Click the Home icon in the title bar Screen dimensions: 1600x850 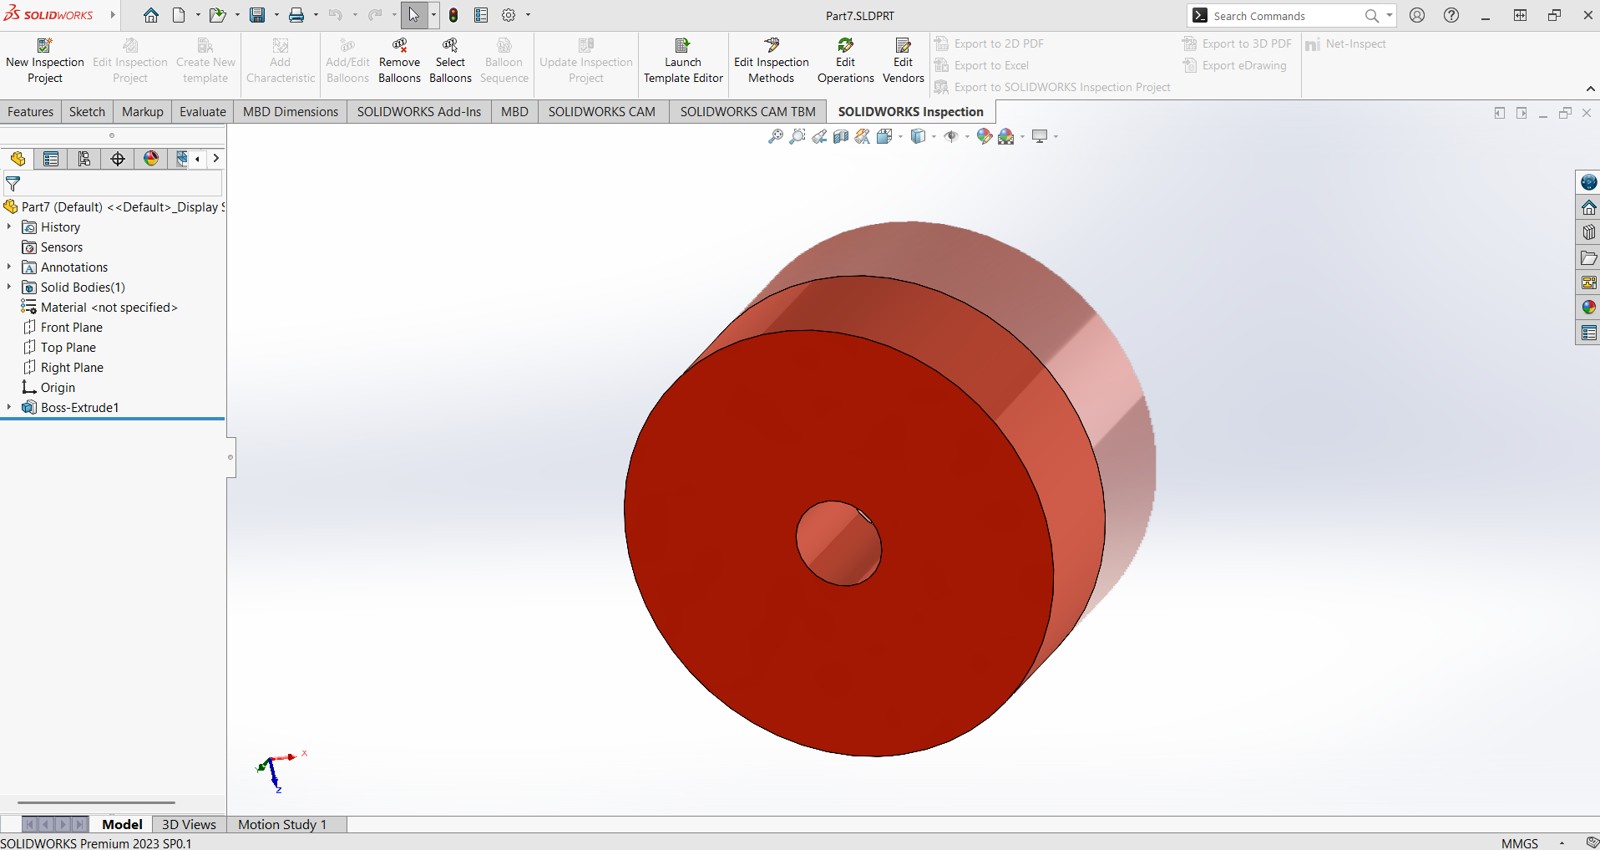[151, 15]
